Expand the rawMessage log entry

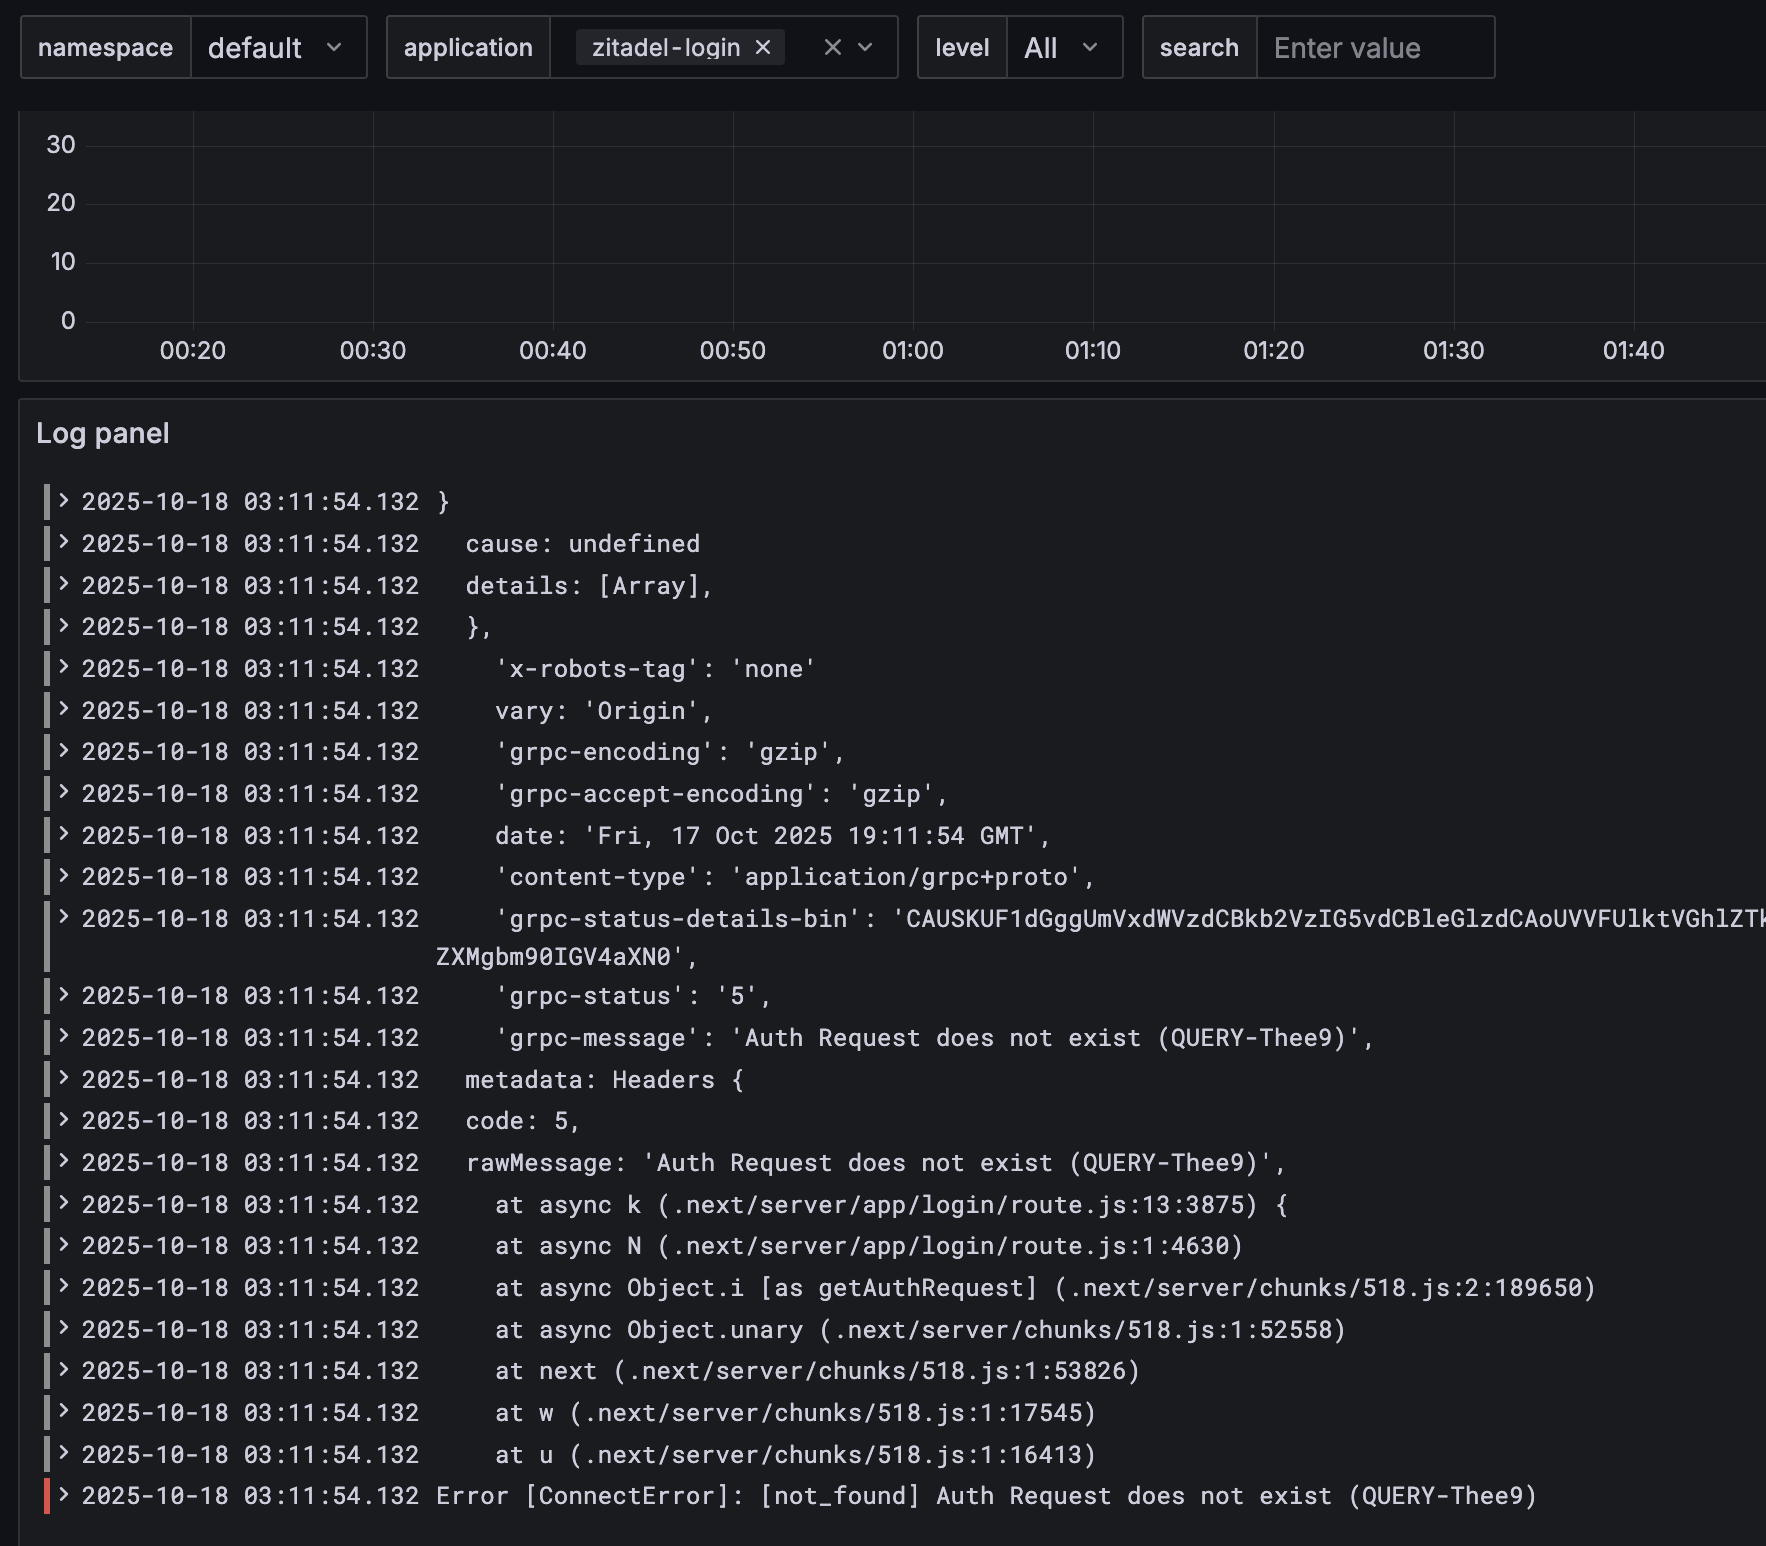[x=64, y=1162]
